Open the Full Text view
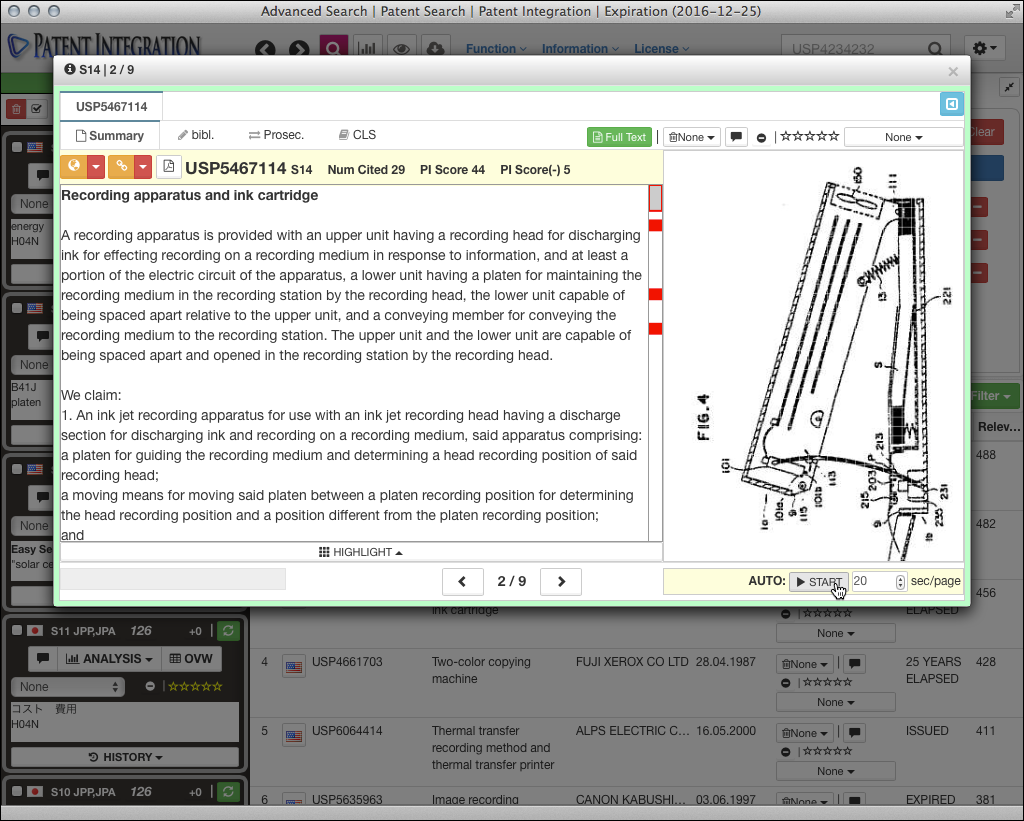The width and height of the screenshot is (1024, 821). [619, 137]
